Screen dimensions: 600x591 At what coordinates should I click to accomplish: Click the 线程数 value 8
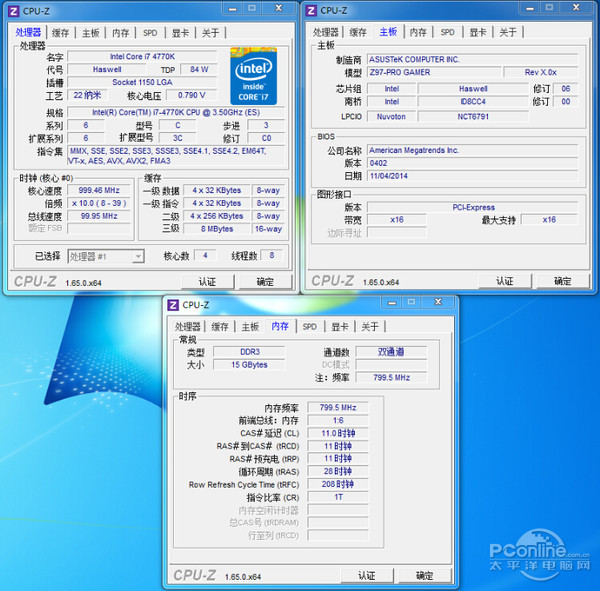click(272, 255)
